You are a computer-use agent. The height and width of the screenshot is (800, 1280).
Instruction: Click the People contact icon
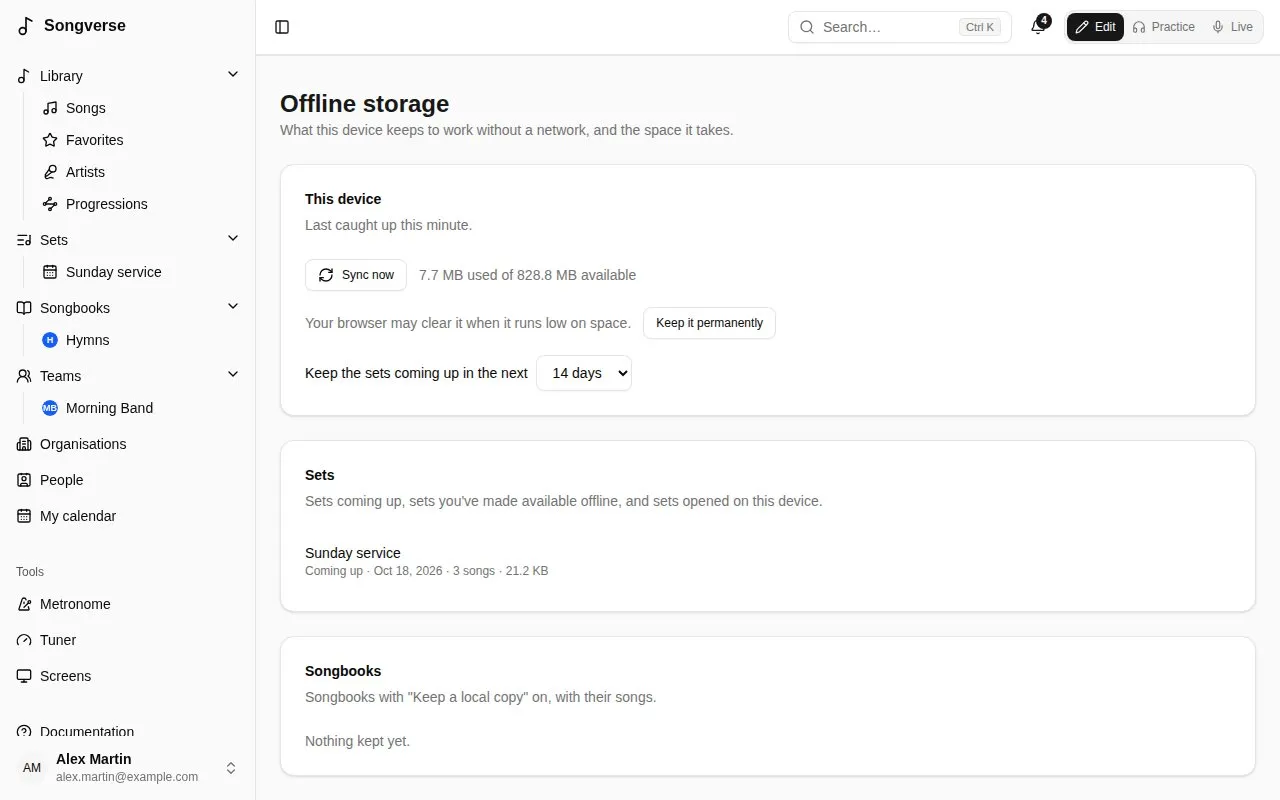(24, 480)
